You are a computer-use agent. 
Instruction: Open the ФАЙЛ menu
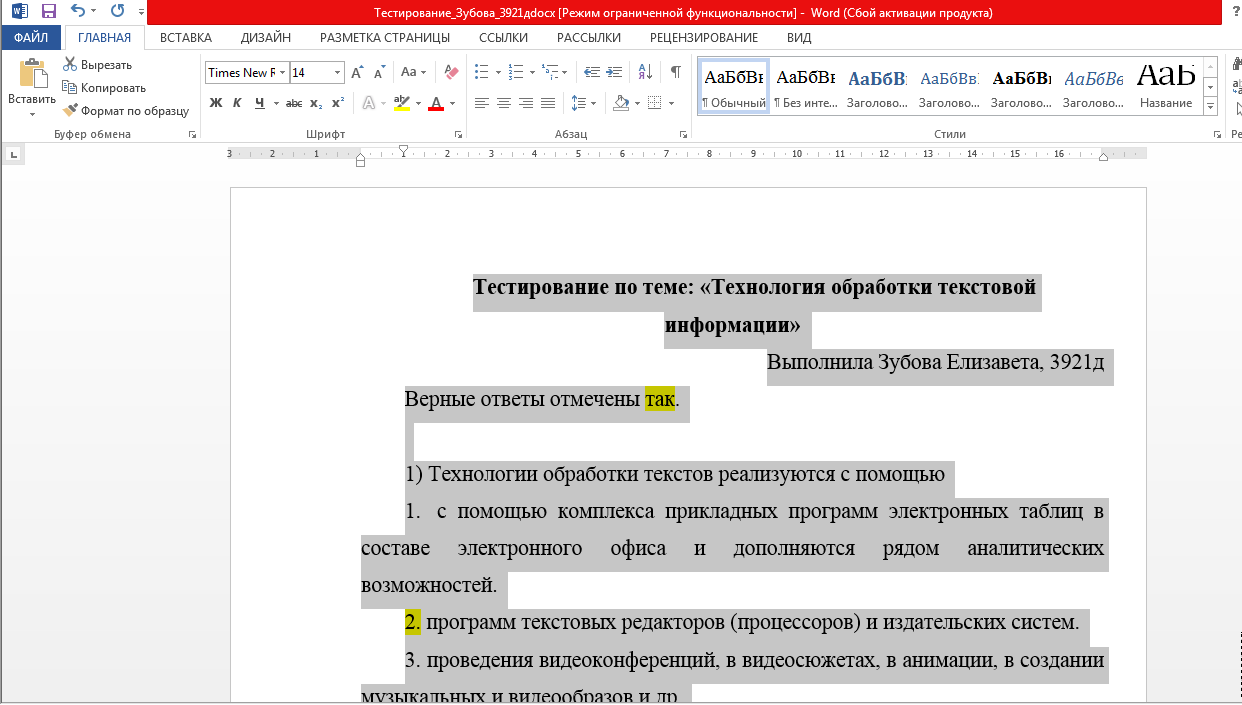[31, 38]
